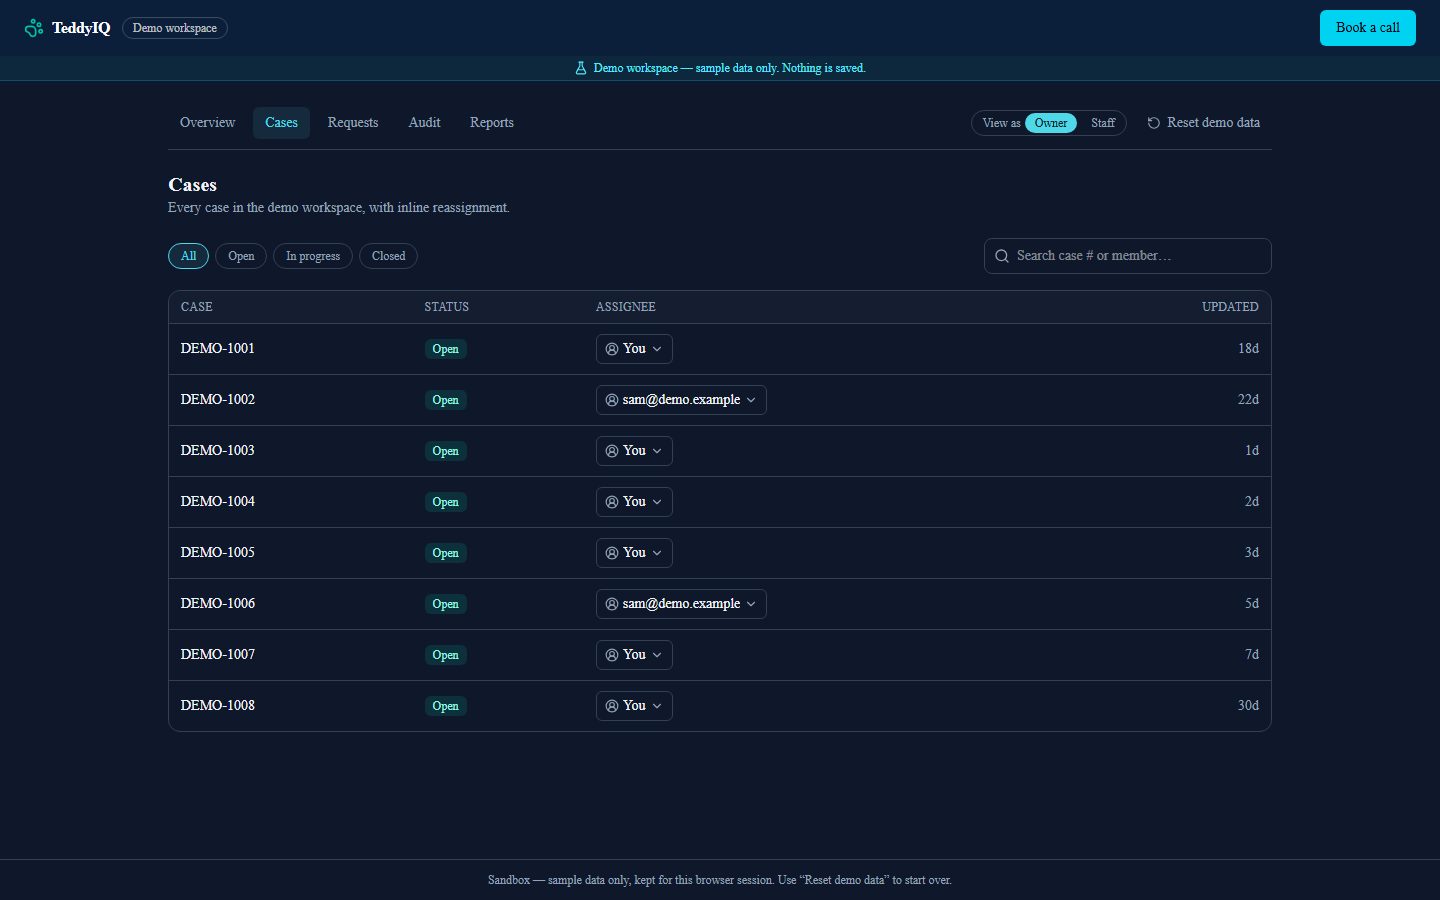The width and height of the screenshot is (1440, 900).
Task: Click the 18d updated value
Action: 1248,349
